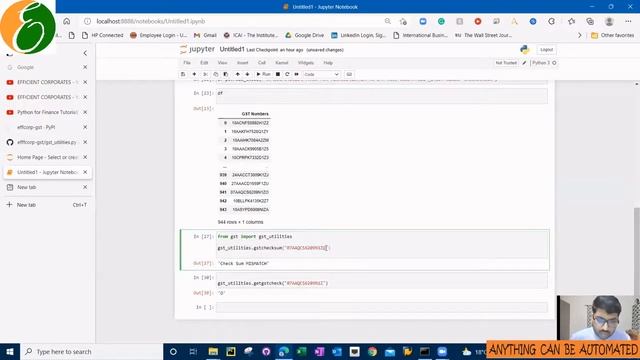Open the Gmail bookmark
Screen dimensions: 640x360
click(205, 36)
